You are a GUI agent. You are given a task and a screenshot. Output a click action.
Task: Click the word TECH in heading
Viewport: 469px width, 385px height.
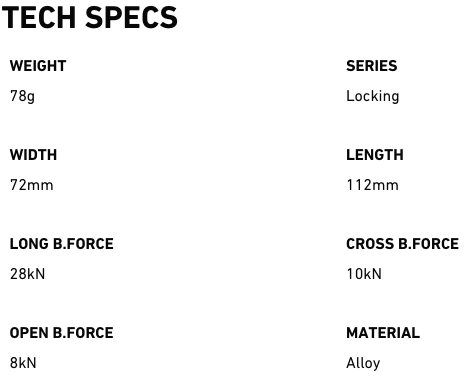pyautogui.click(x=39, y=18)
